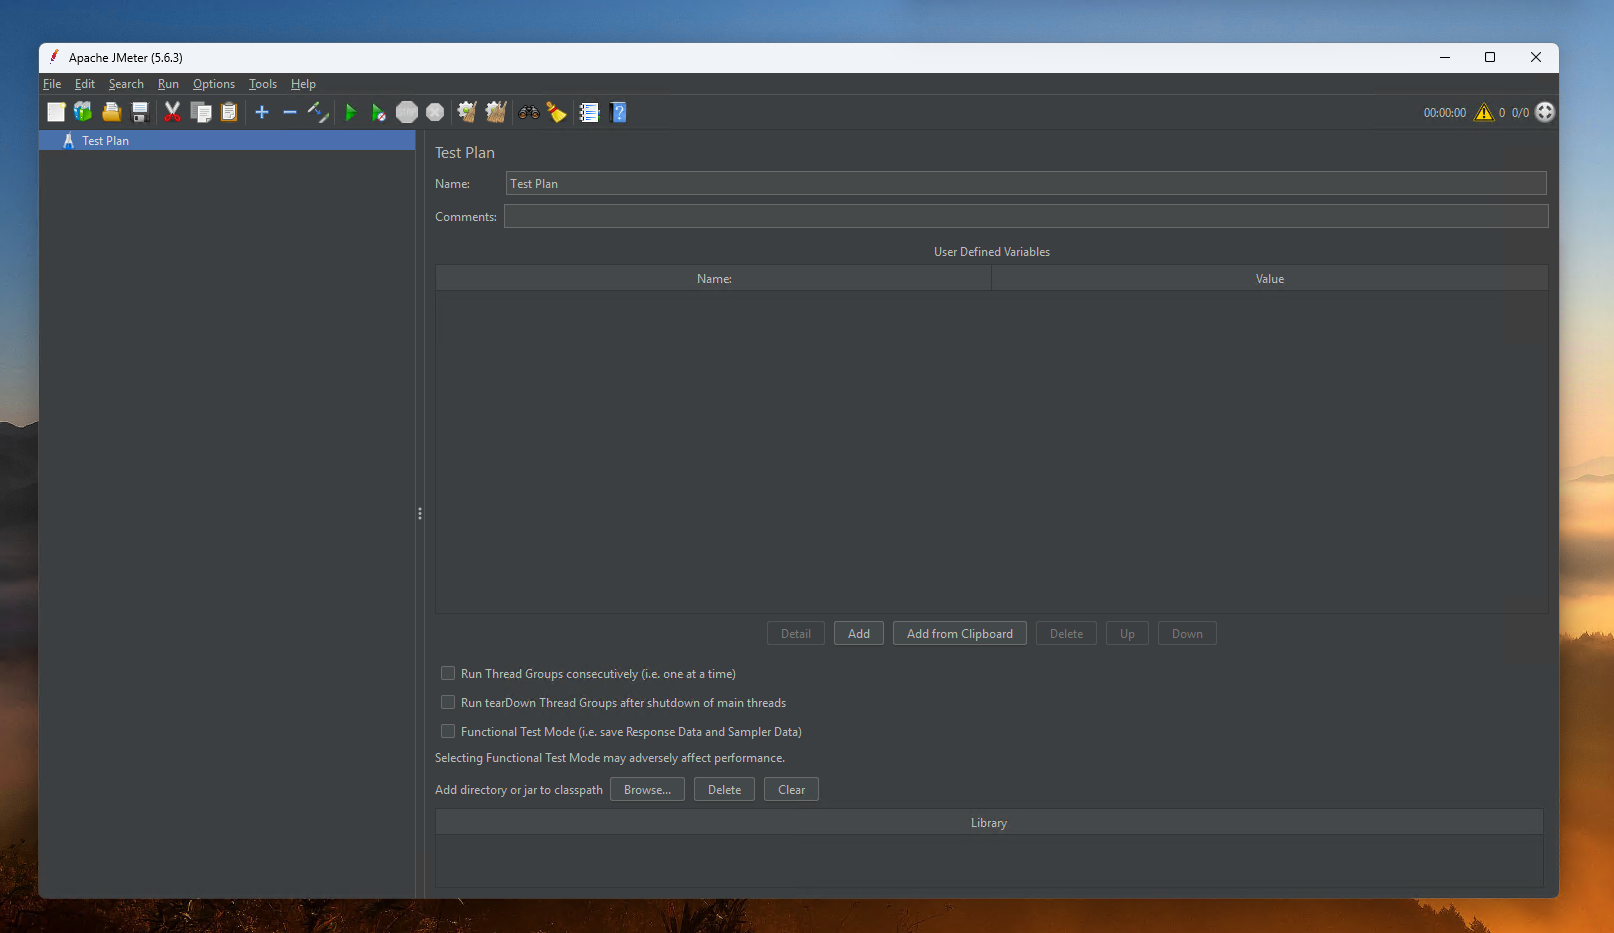
Task: Click the User Defined Variables label
Action: (992, 252)
